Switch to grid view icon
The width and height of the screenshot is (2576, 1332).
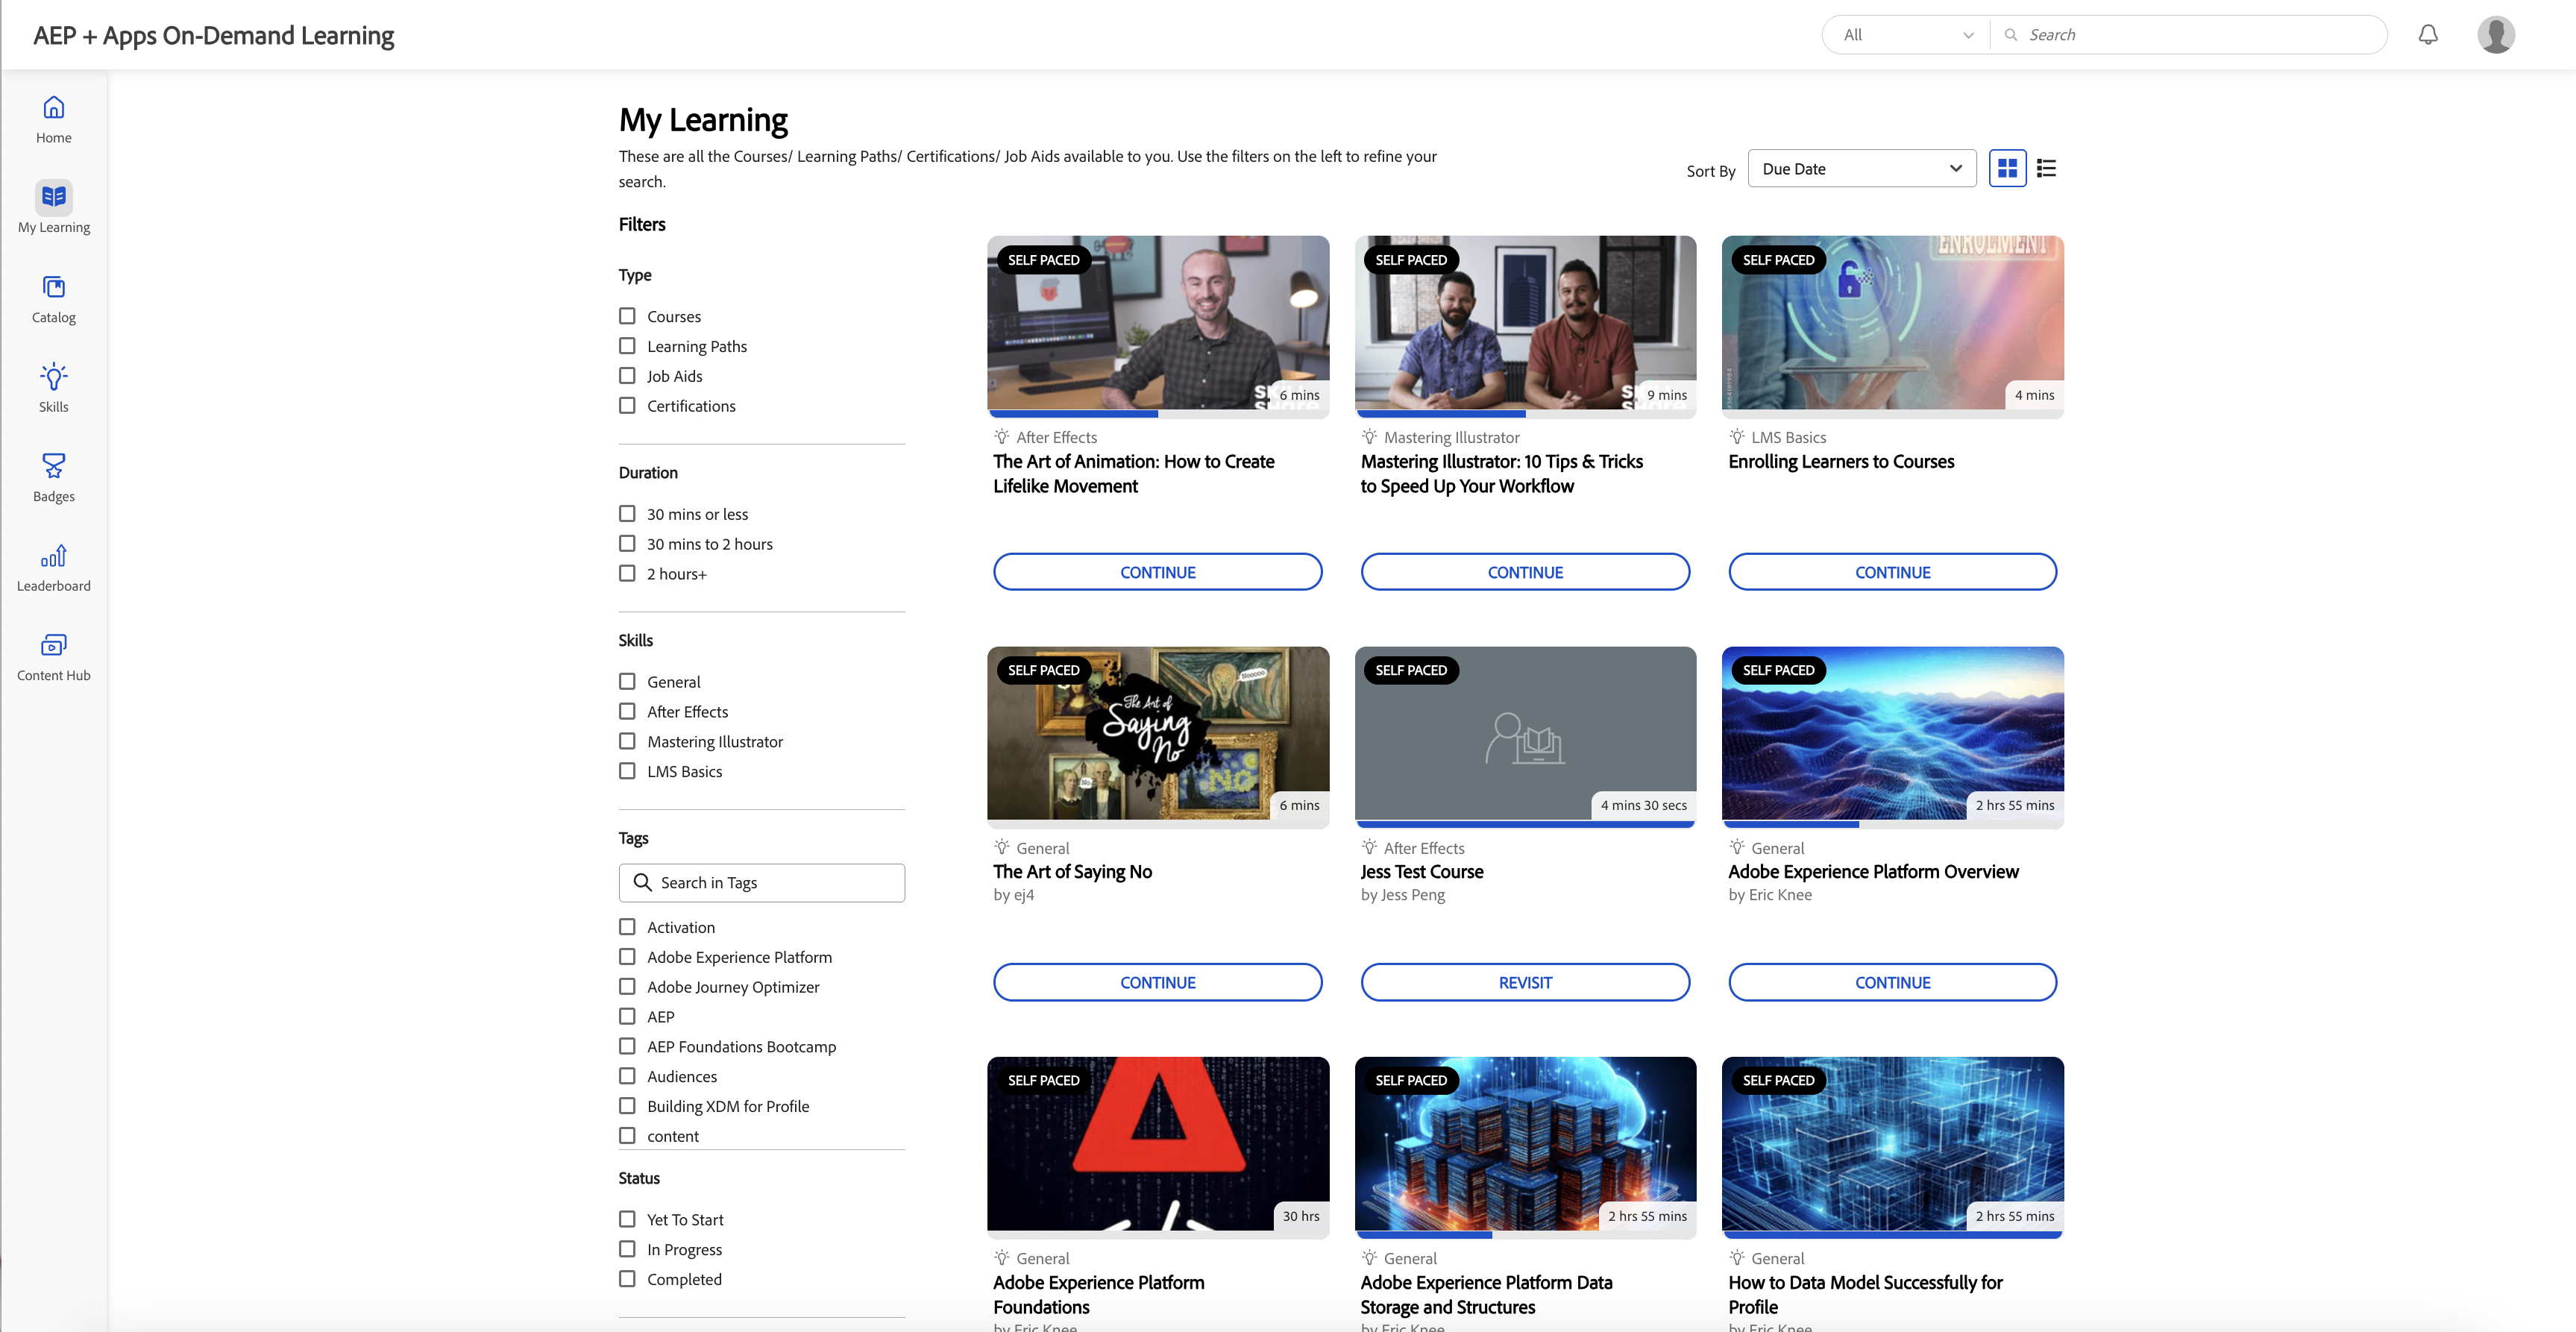(2007, 168)
